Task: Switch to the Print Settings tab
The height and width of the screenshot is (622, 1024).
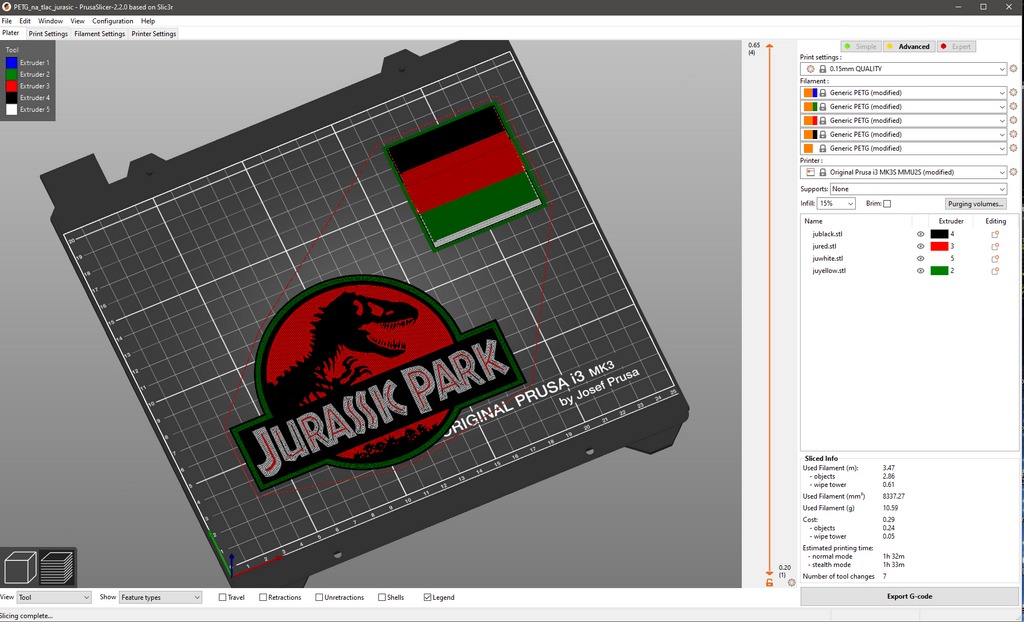Action: (48, 33)
